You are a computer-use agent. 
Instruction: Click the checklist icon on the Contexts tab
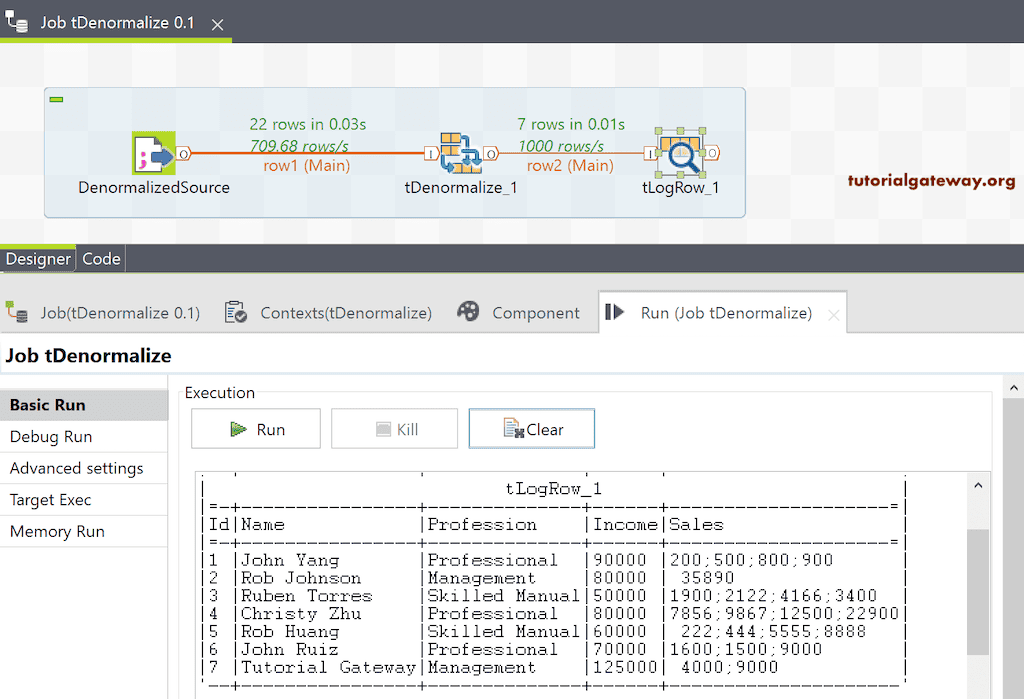coord(236,312)
